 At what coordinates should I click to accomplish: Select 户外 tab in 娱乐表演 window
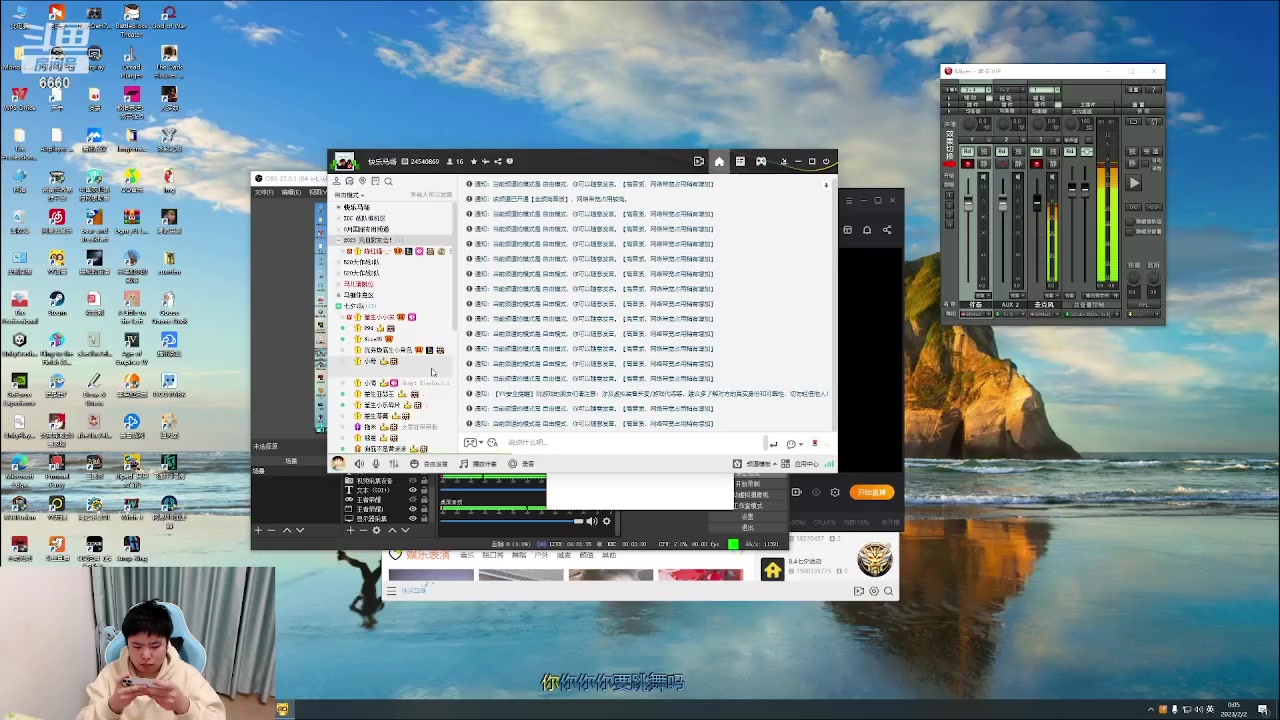(541, 555)
